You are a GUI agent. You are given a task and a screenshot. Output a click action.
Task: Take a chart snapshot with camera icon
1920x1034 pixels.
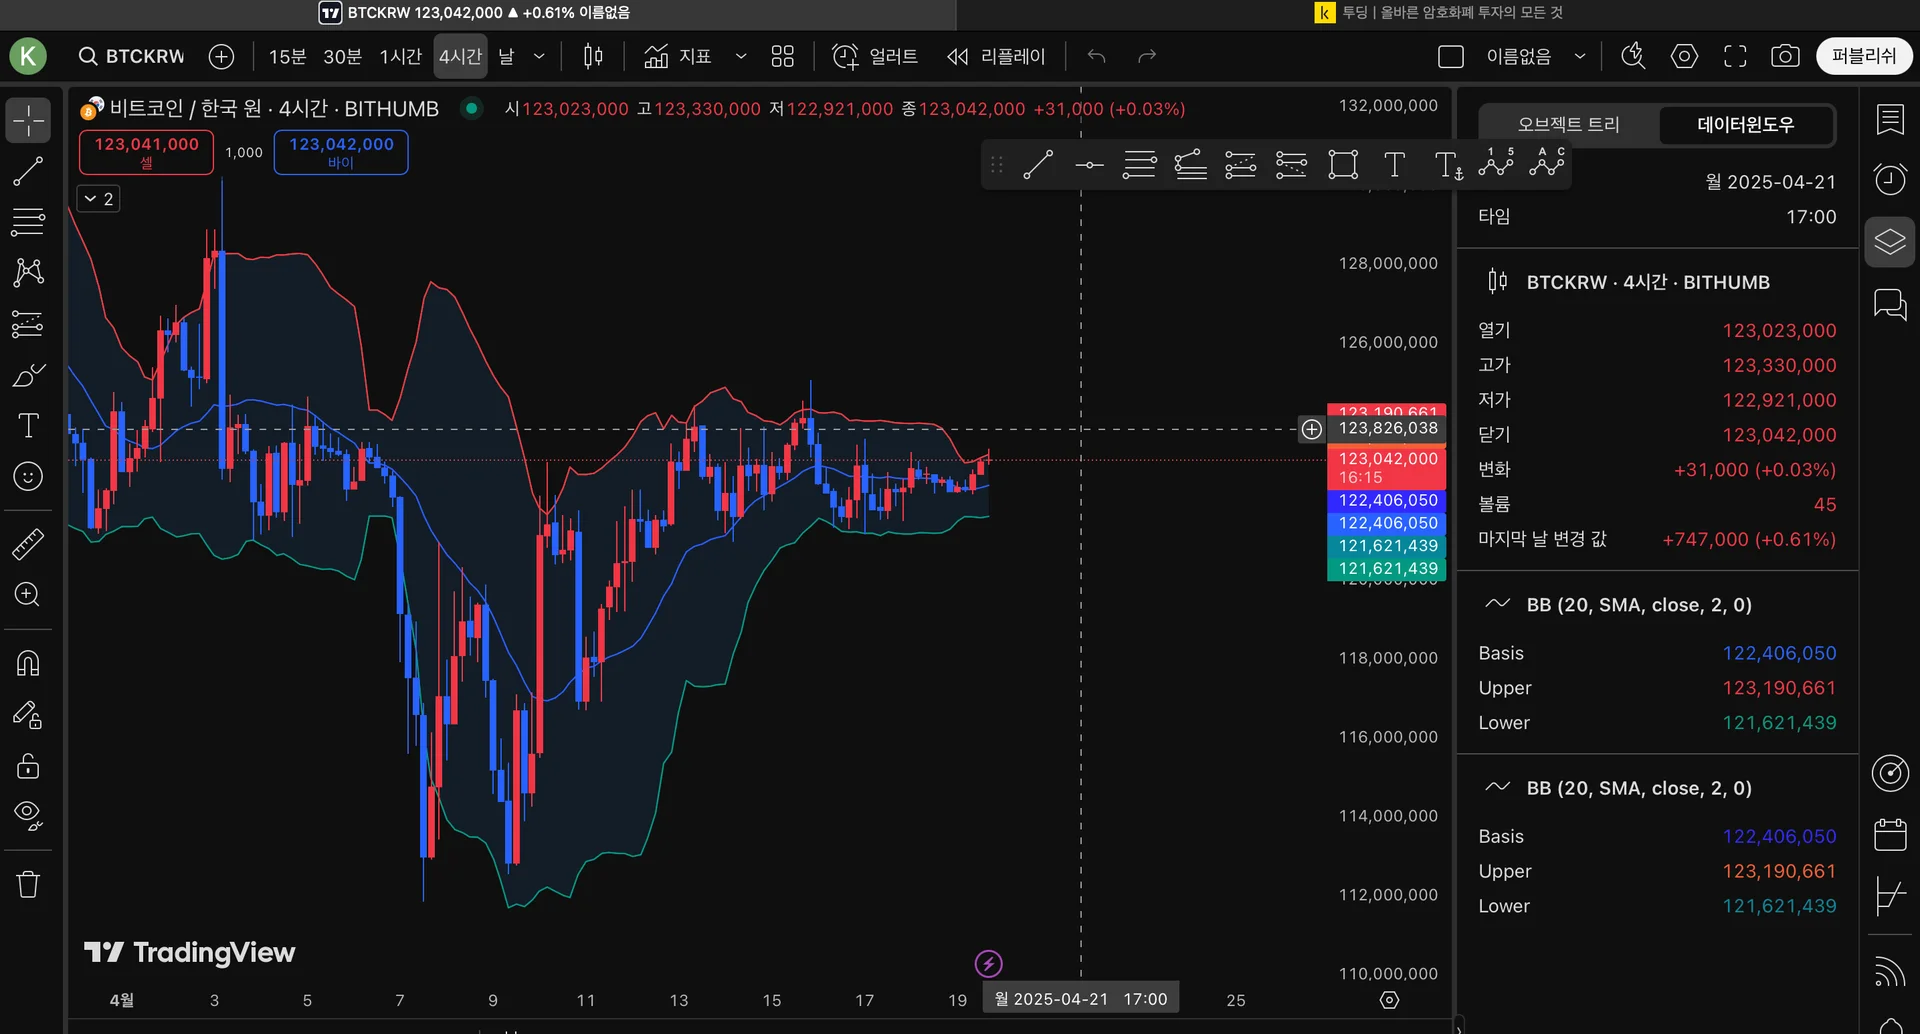click(1785, 56)
